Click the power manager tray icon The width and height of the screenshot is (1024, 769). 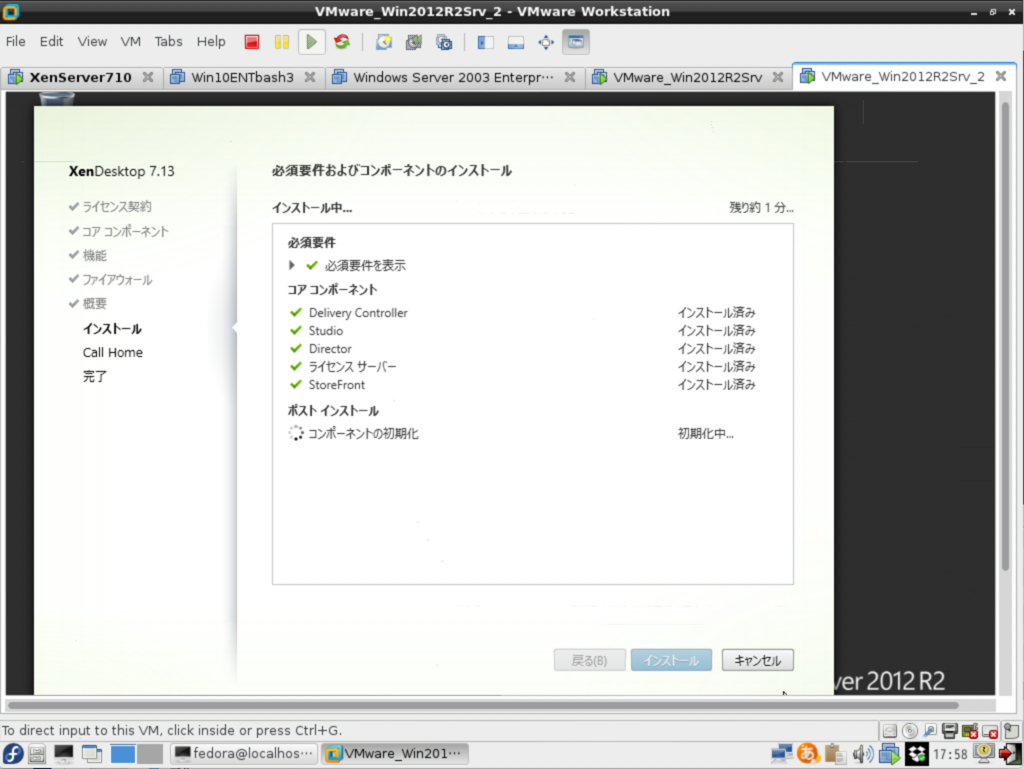pyautogui.click(x=984, y=754)
